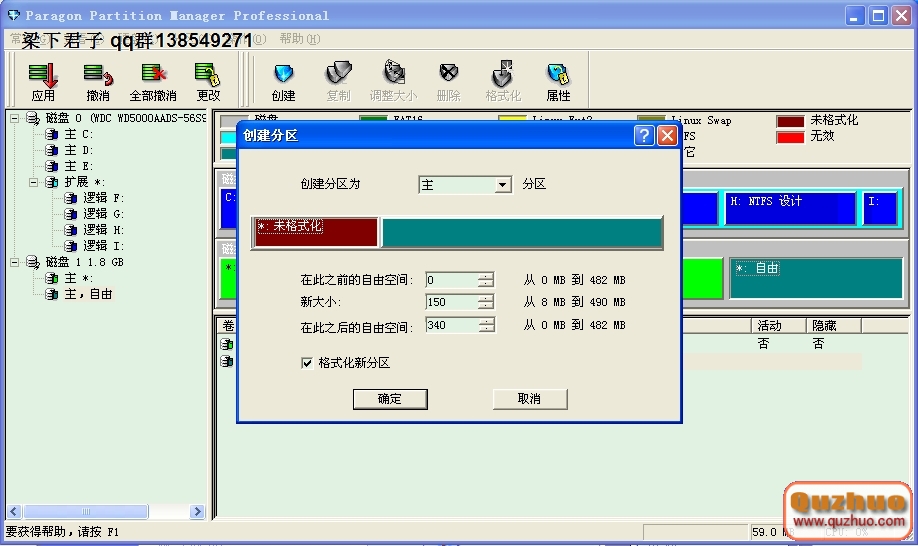
Task: Collapse the 磁盘 1 tree node
Action: click(x=15, y=262)
